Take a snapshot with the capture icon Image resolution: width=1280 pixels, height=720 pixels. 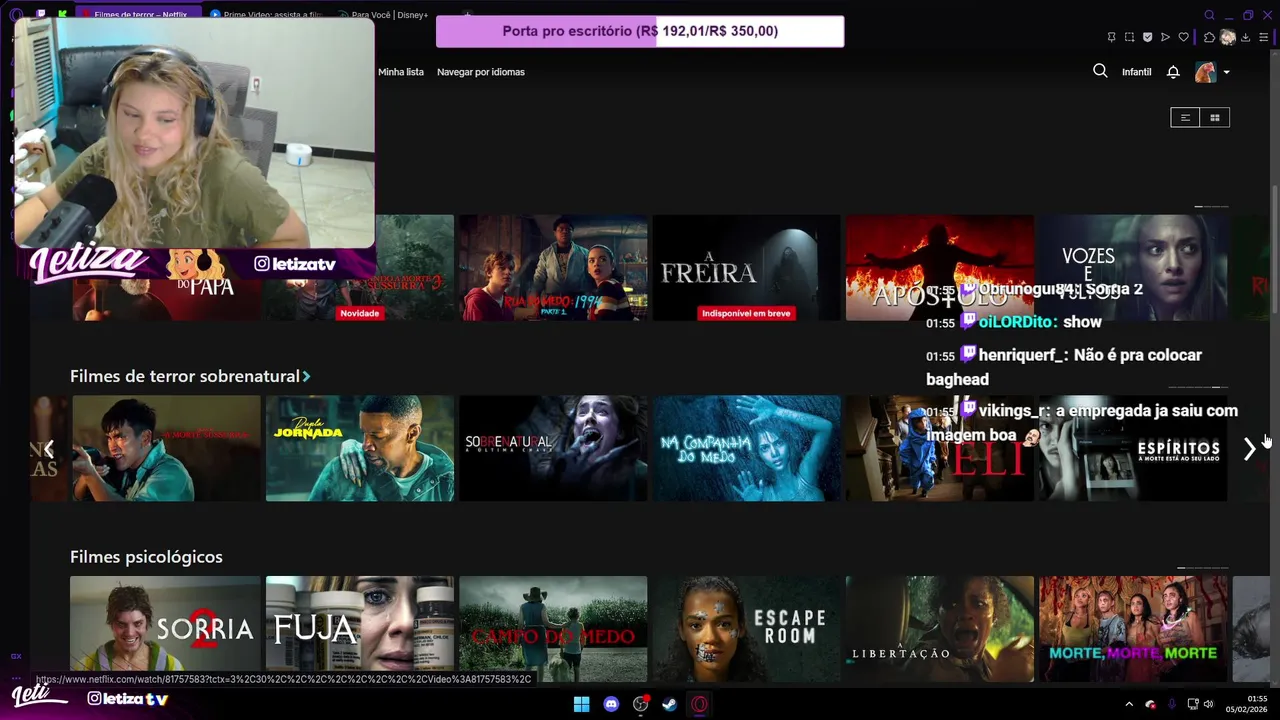[x=1129, y=37]
